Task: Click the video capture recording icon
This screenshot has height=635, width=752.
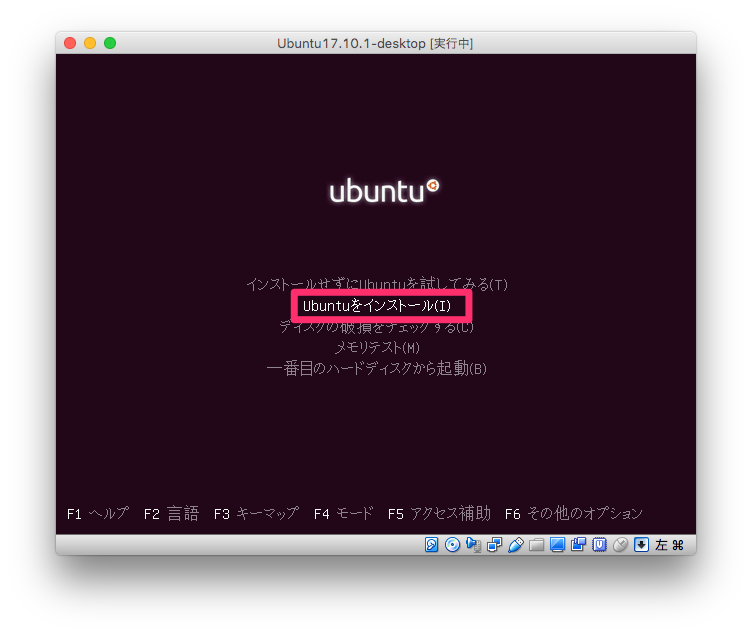Action: (578, 545)
